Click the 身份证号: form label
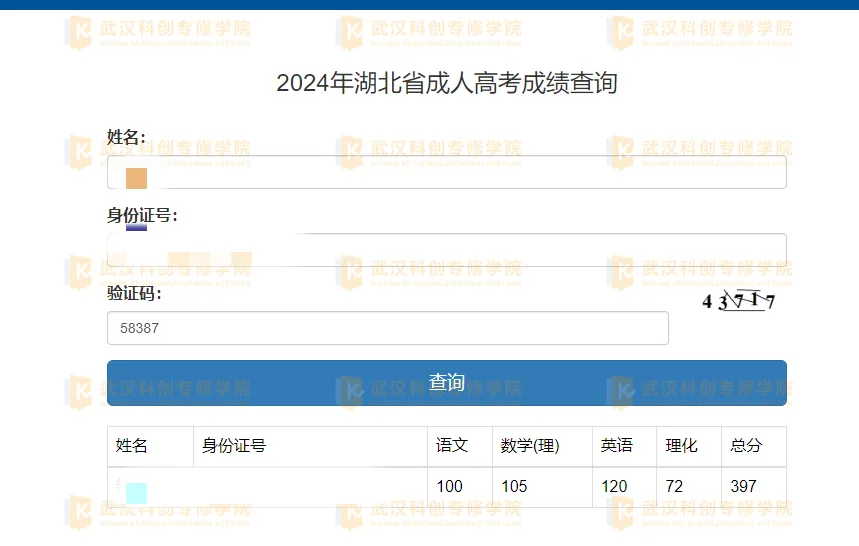The width and height of the screenshot is (859, 546). 142,215
